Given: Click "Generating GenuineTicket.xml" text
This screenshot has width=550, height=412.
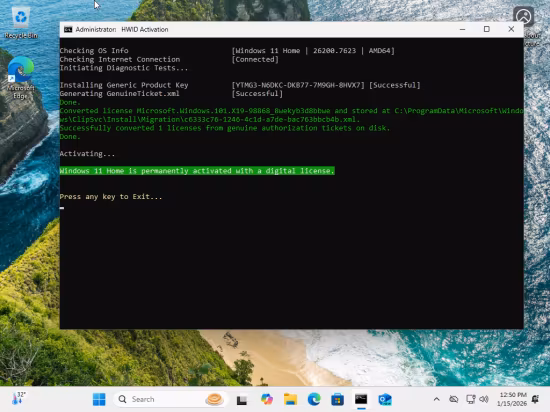Looking at the screenshot, I should pyautogui.click(x=120, y=94).
